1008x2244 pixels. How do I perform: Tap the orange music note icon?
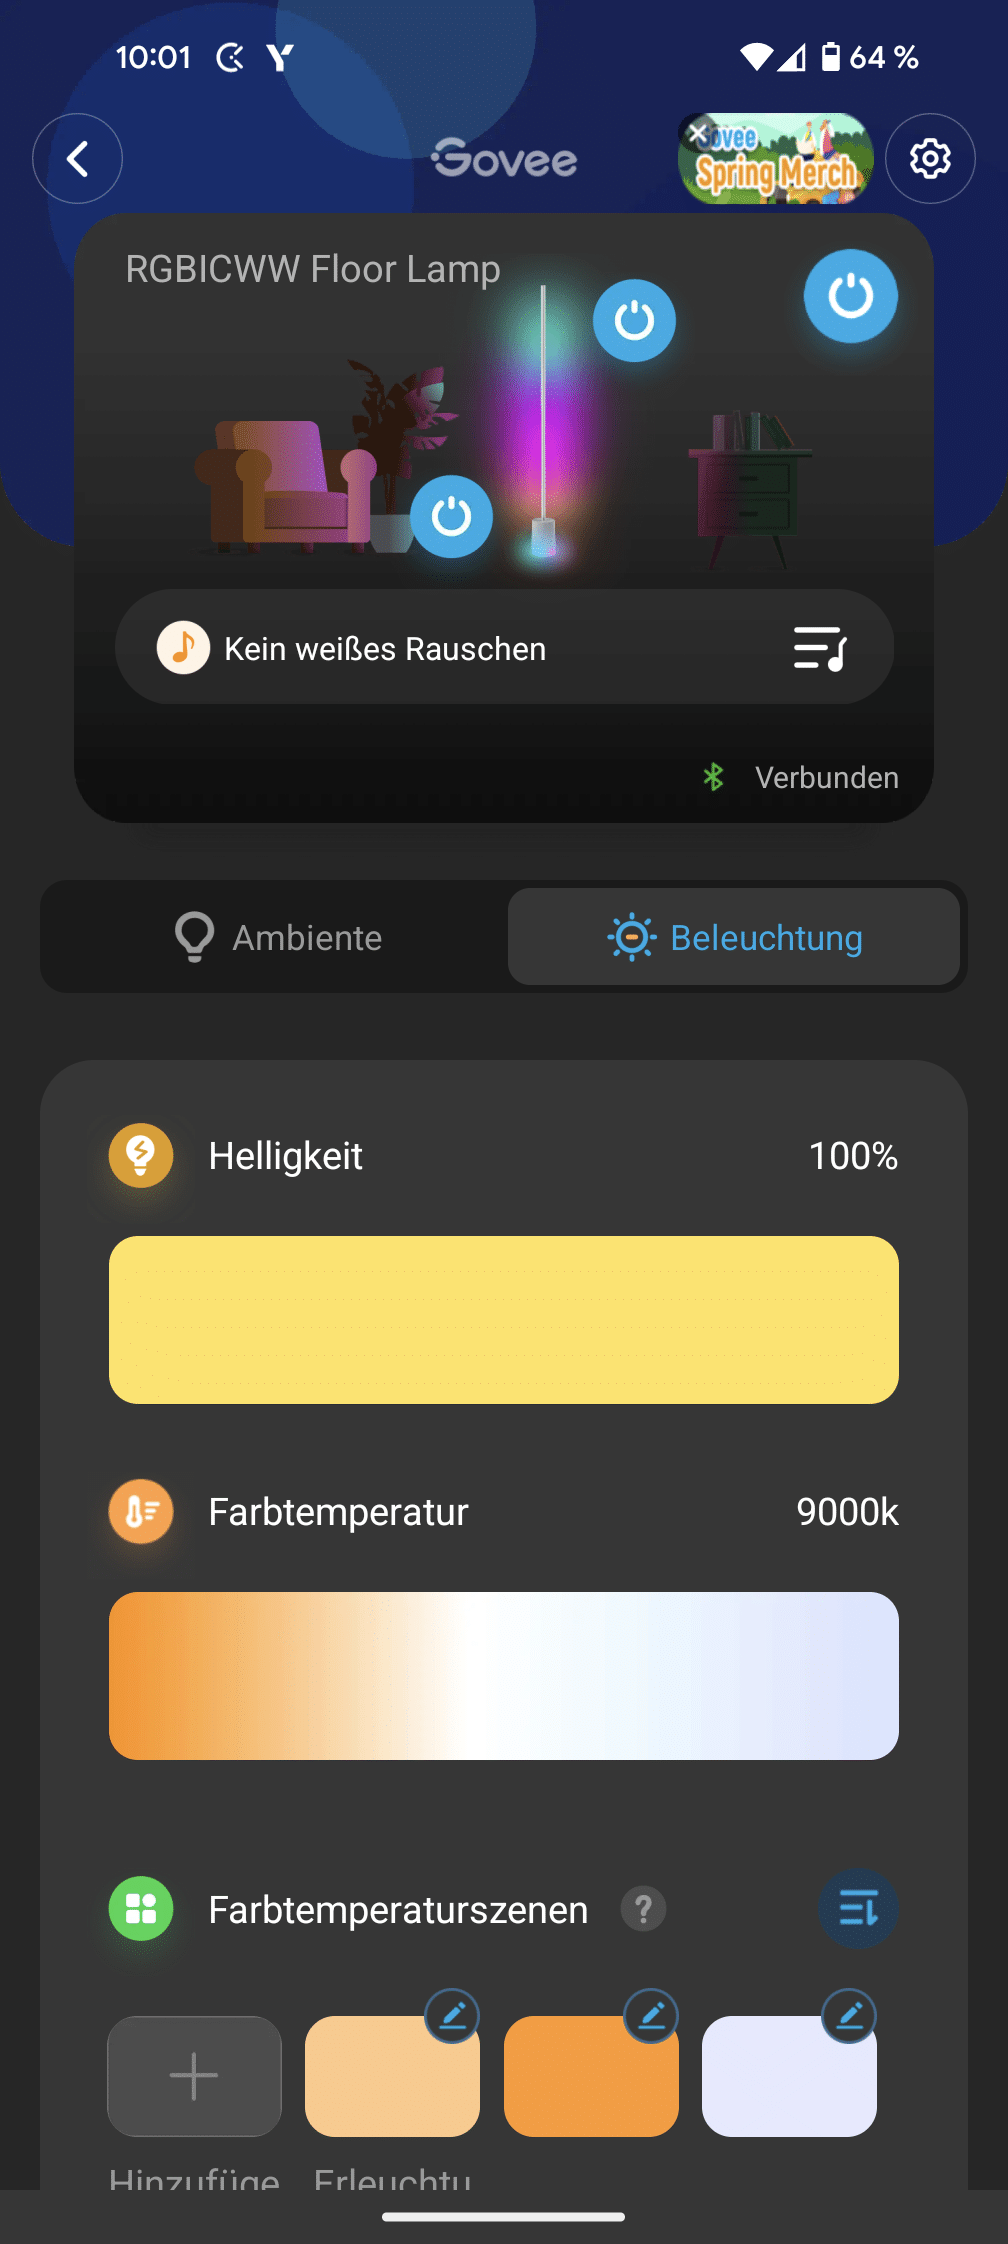(183, 648)
